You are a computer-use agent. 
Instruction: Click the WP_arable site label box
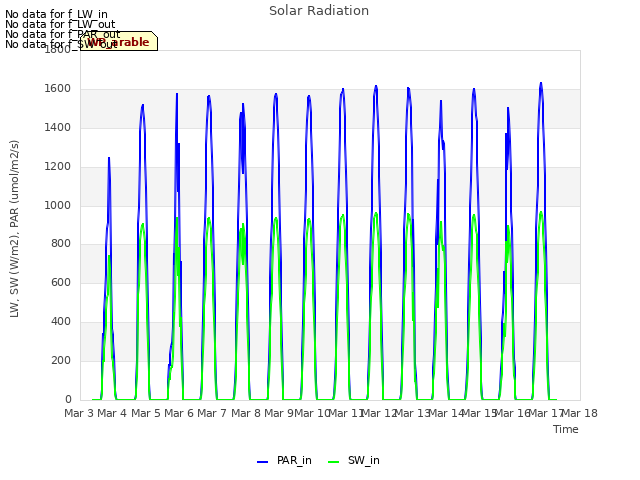pos(118,41)
